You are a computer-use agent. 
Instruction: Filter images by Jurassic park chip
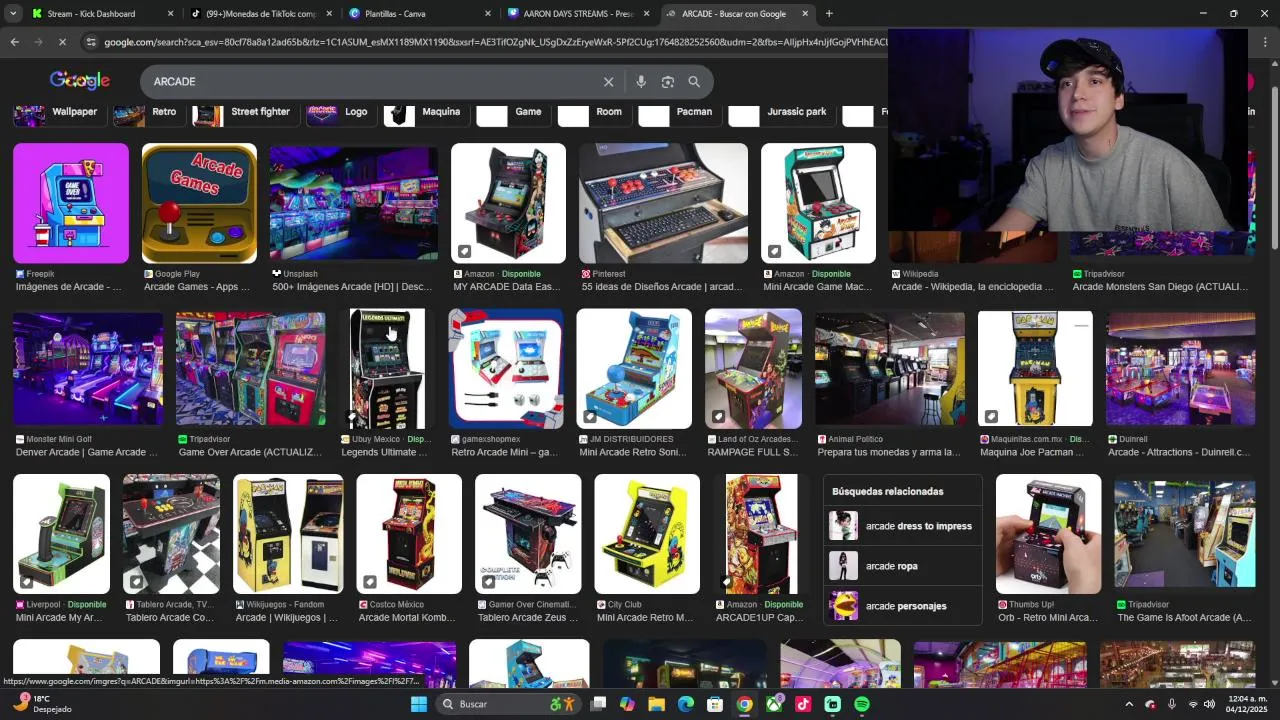(x=781, y=112)
